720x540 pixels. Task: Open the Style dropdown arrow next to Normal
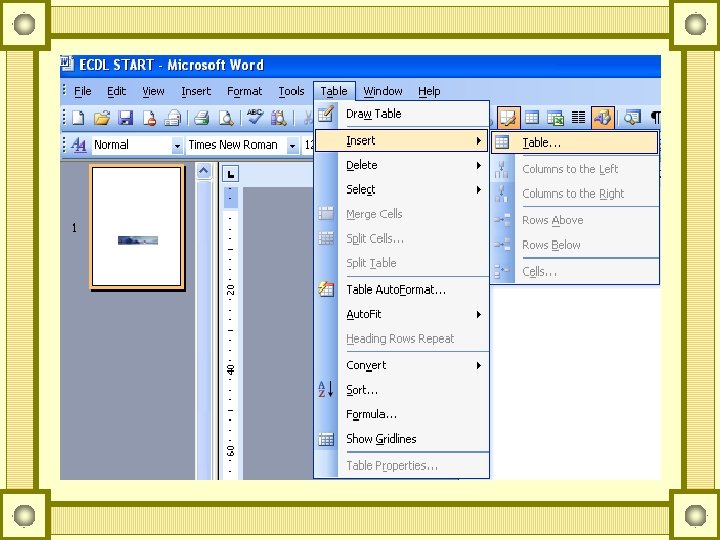(x=177, y=146)
